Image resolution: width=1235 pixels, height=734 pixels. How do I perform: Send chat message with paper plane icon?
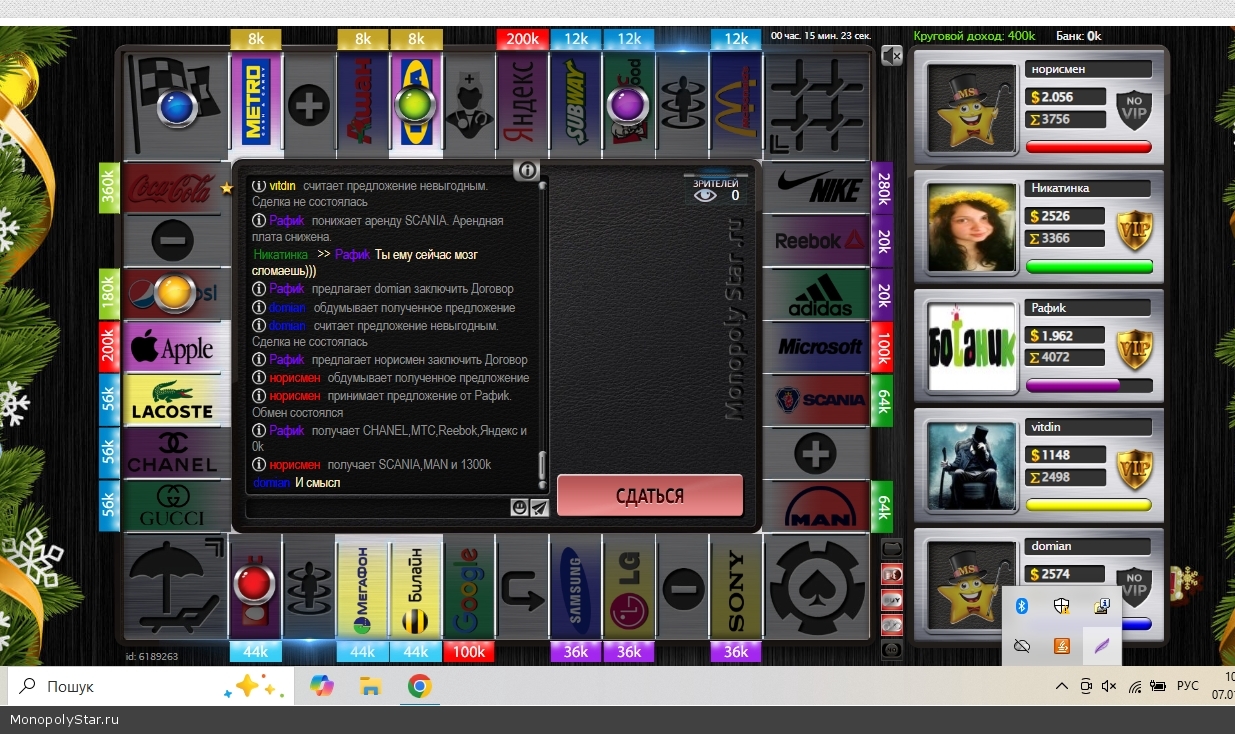[539, 508]
